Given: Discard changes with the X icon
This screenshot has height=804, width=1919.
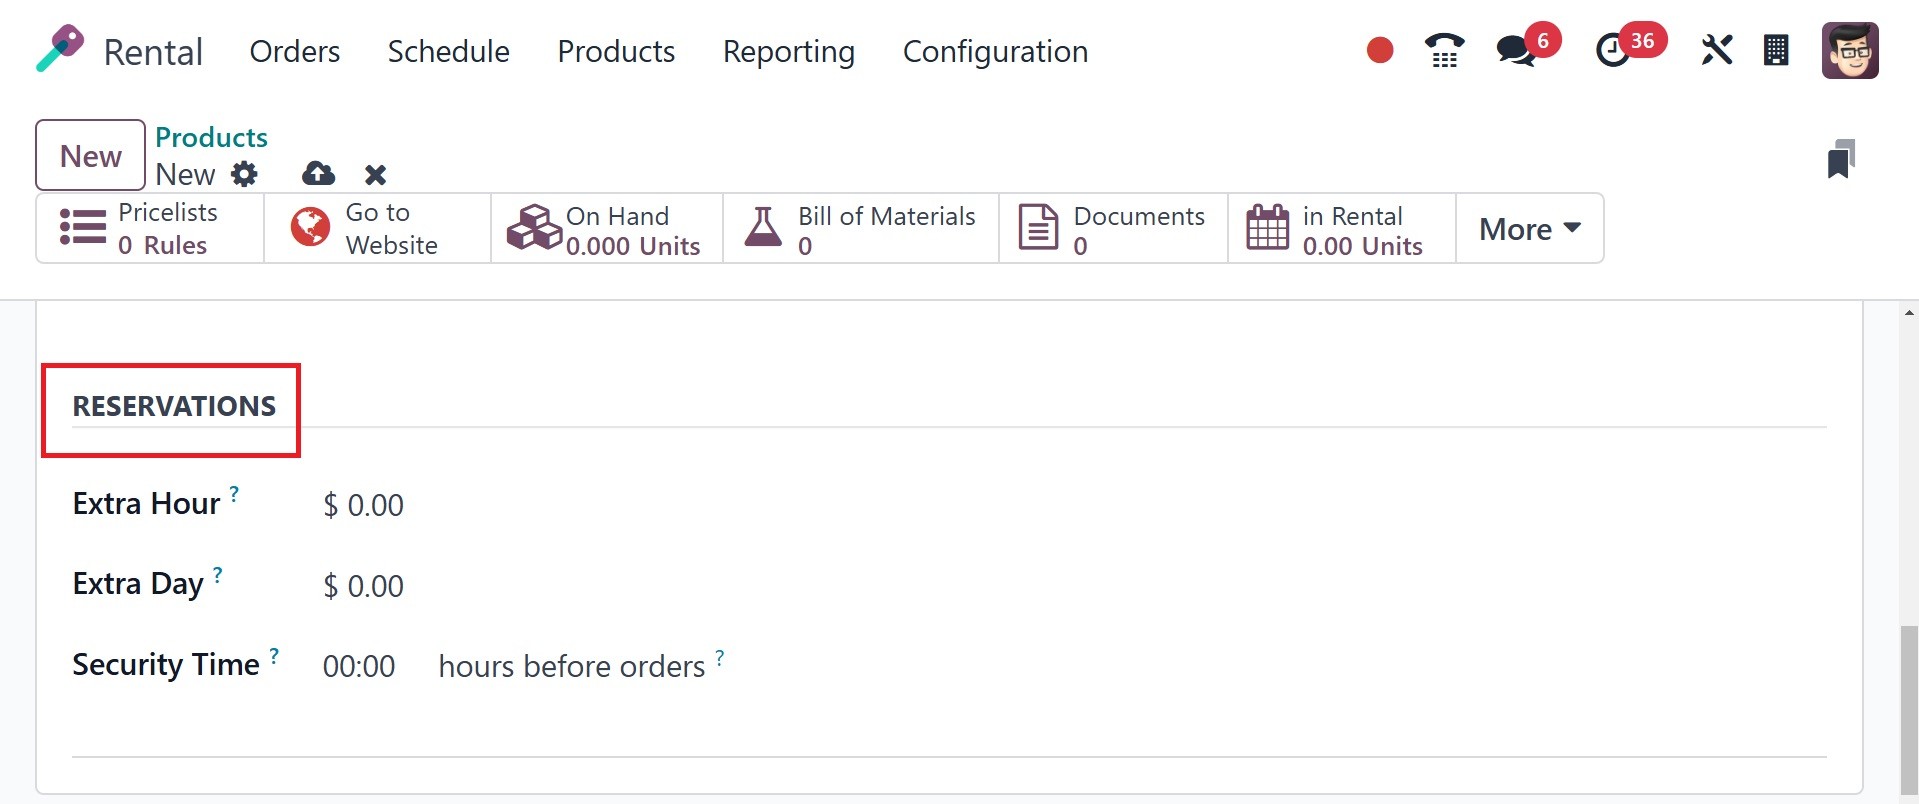Looking at the screenshot, I should tap(375, 175).
